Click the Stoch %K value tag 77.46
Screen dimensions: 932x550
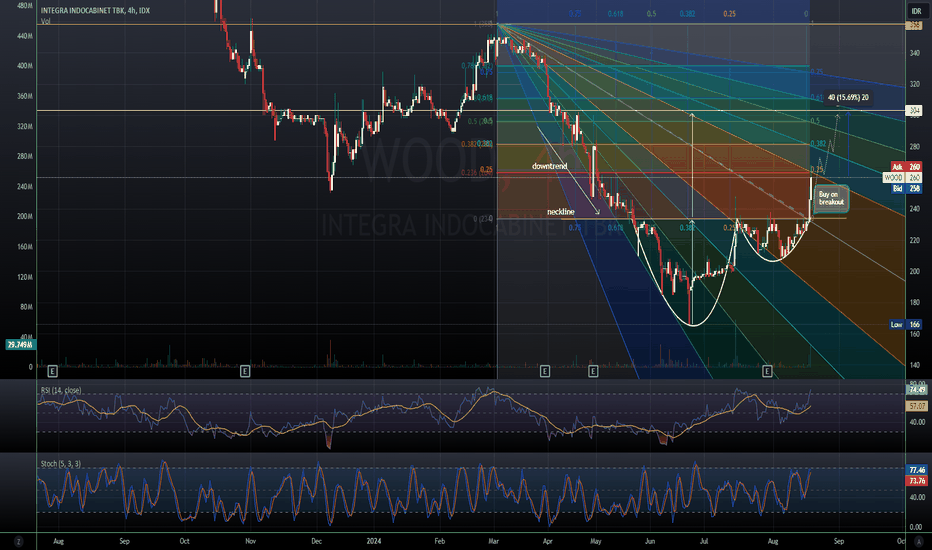[x=917, y=470]
